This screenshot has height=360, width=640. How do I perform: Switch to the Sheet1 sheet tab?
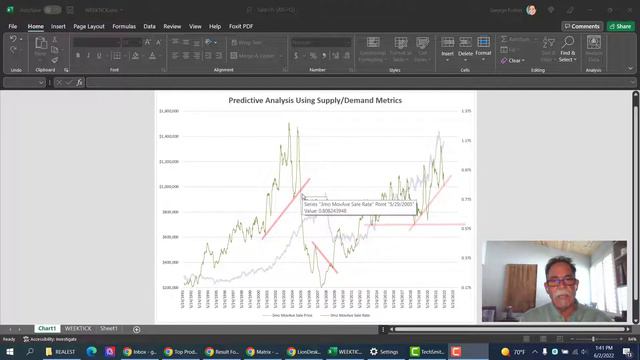point(109,329)
